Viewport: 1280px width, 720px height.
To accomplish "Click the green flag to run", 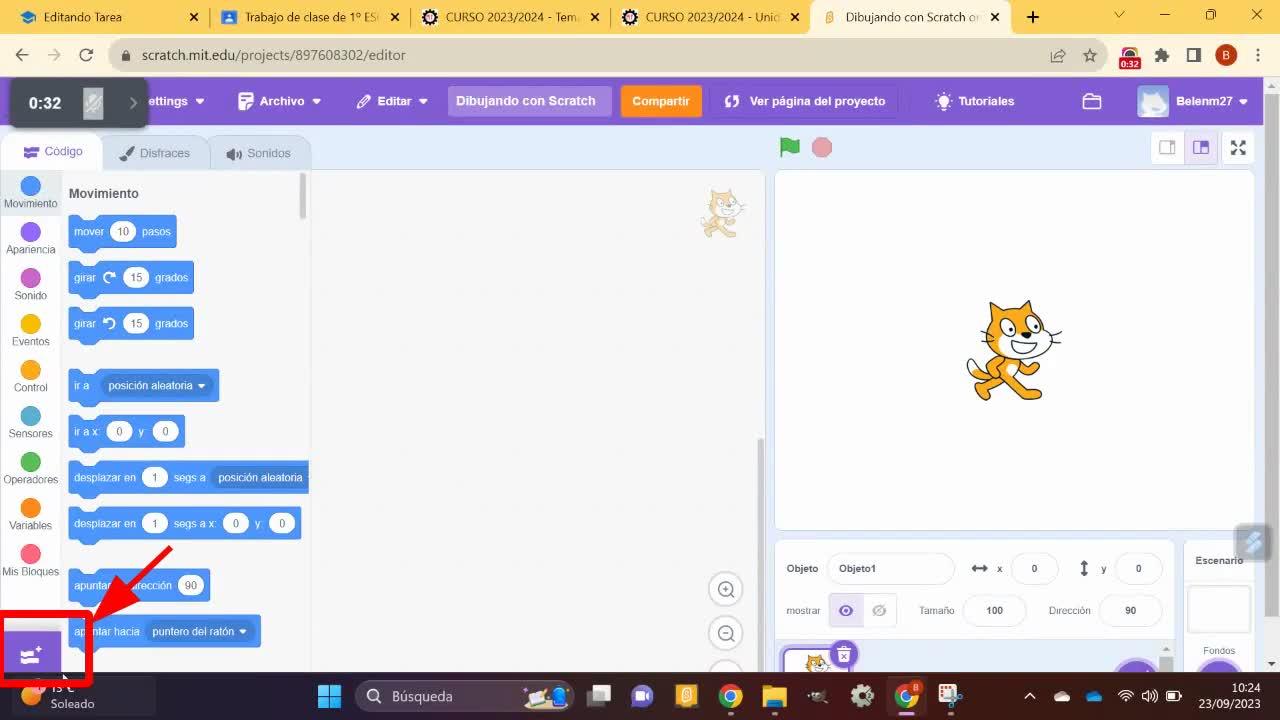I will [x=790, y=147].
